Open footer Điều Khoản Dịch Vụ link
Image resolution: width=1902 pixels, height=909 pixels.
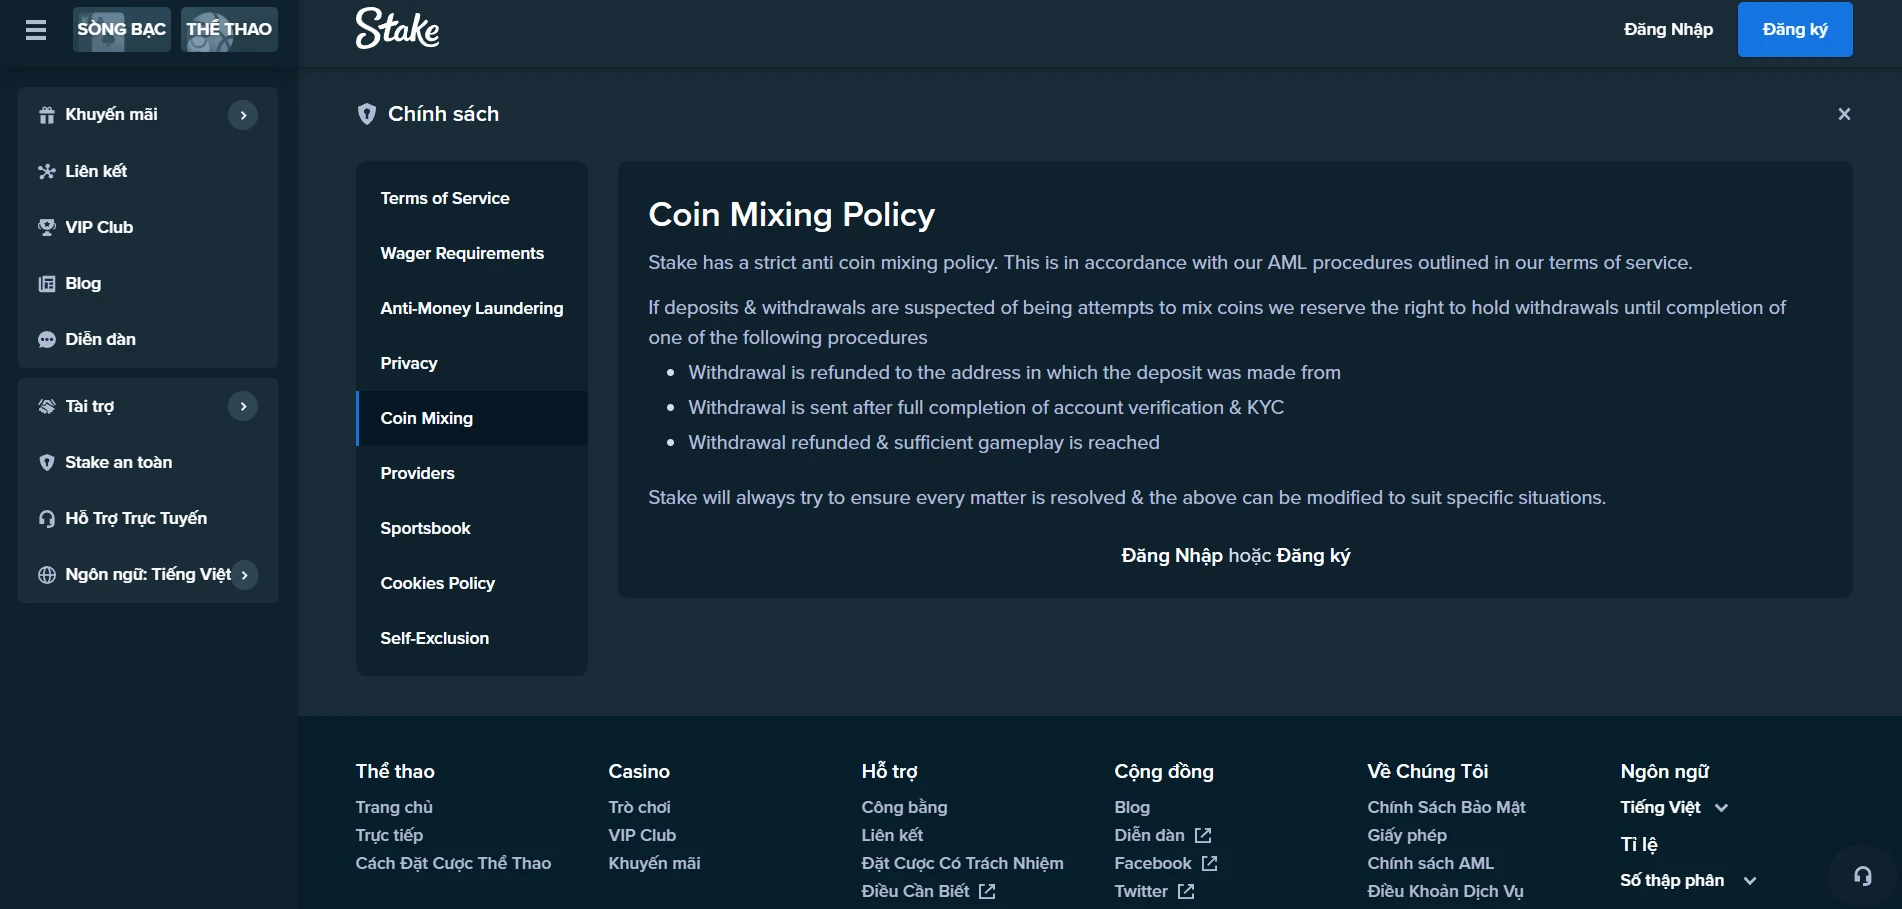pyautogui.click(x=1445, y=891)
